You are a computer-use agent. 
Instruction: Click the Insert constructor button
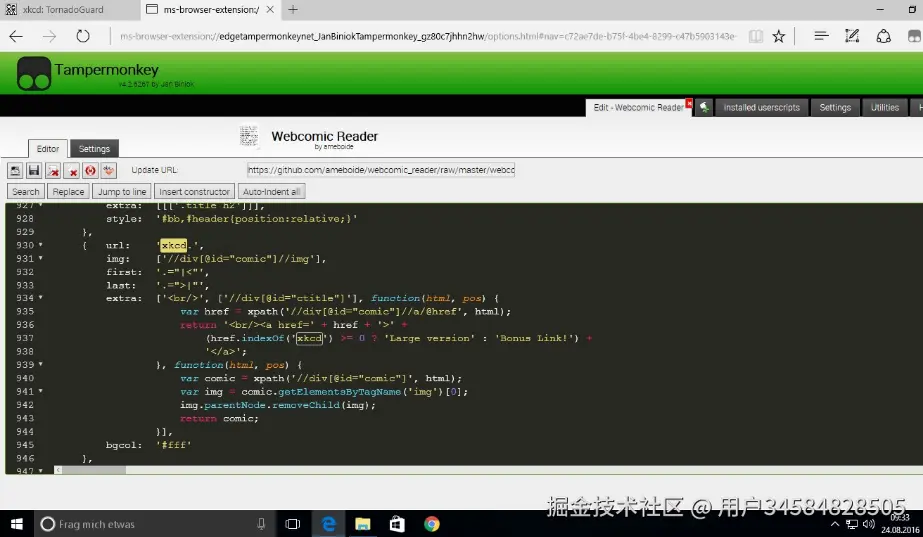point(194,192)
